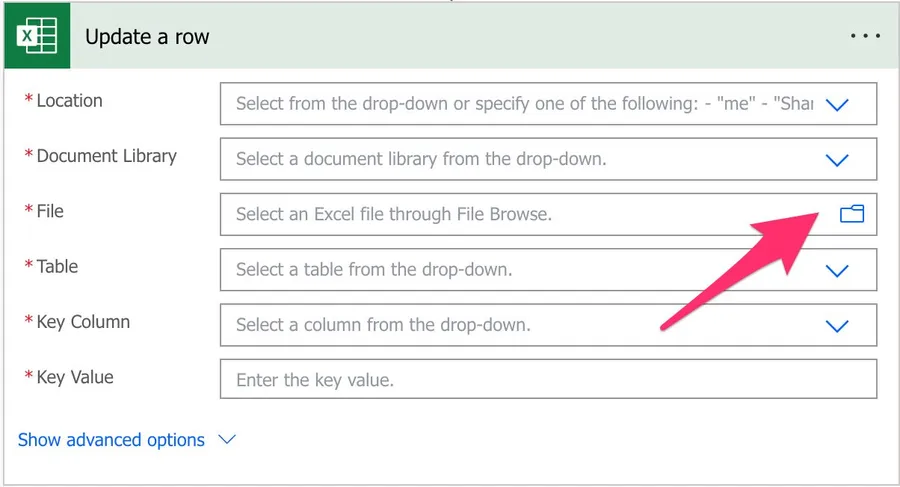The height and width of the screenshot is (487, 900).
Task: Click the Key Value input box
Action: [547, 380]
